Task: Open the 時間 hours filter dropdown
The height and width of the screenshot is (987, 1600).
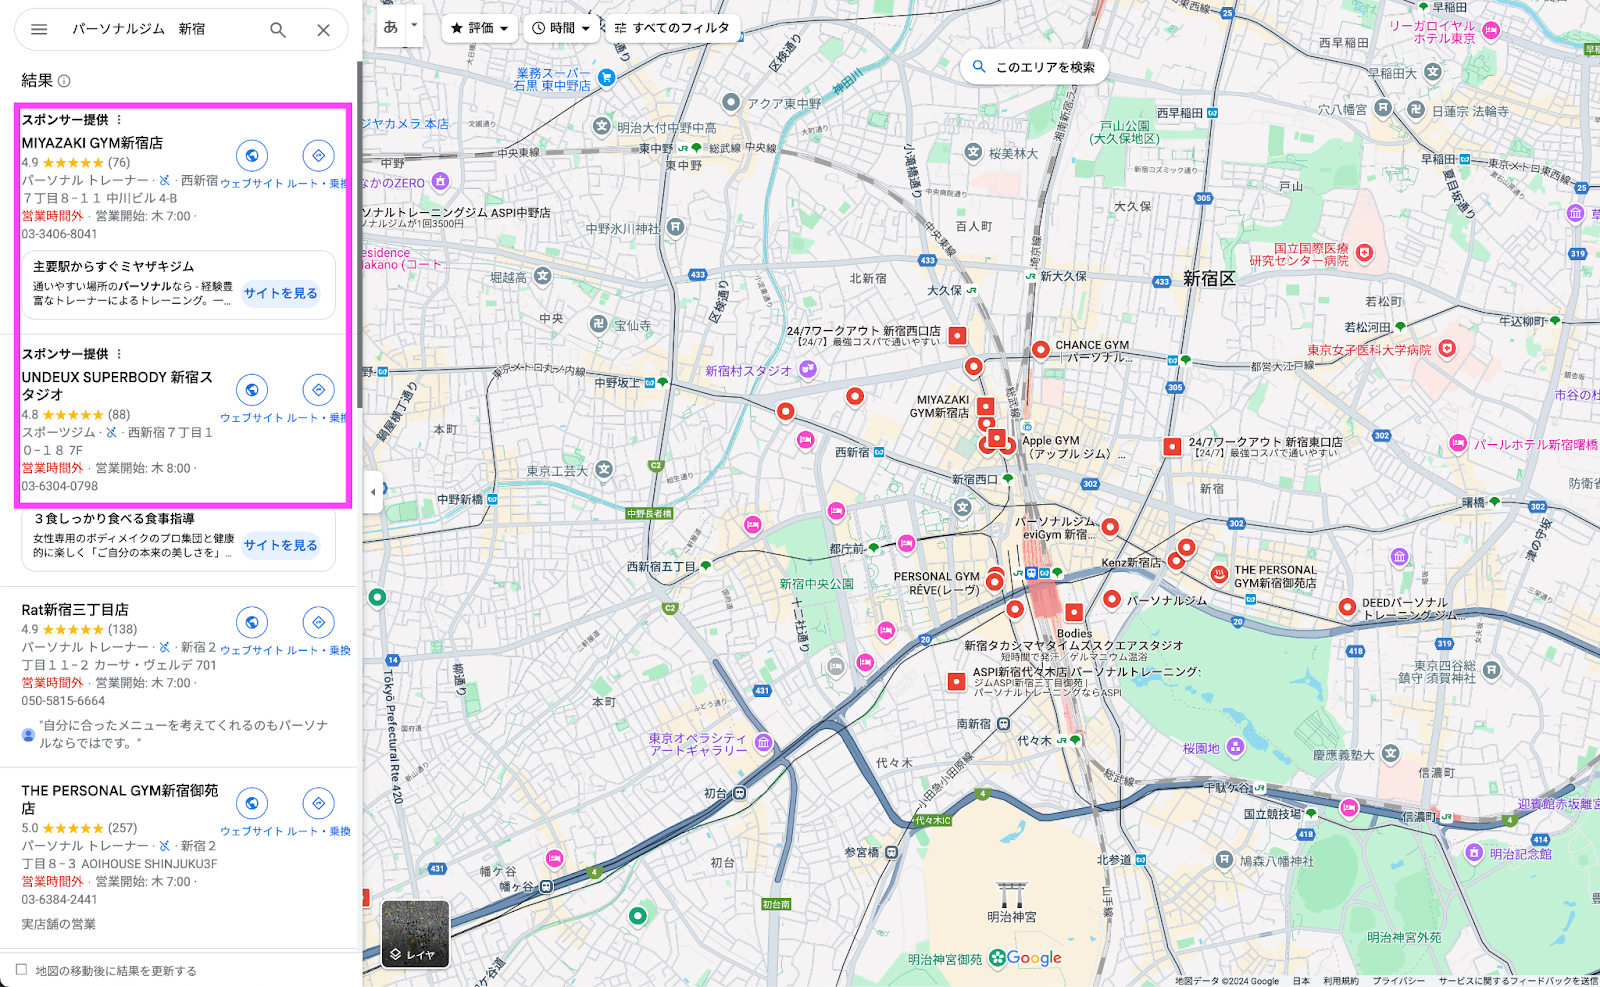Action: [x=561, y=28]
